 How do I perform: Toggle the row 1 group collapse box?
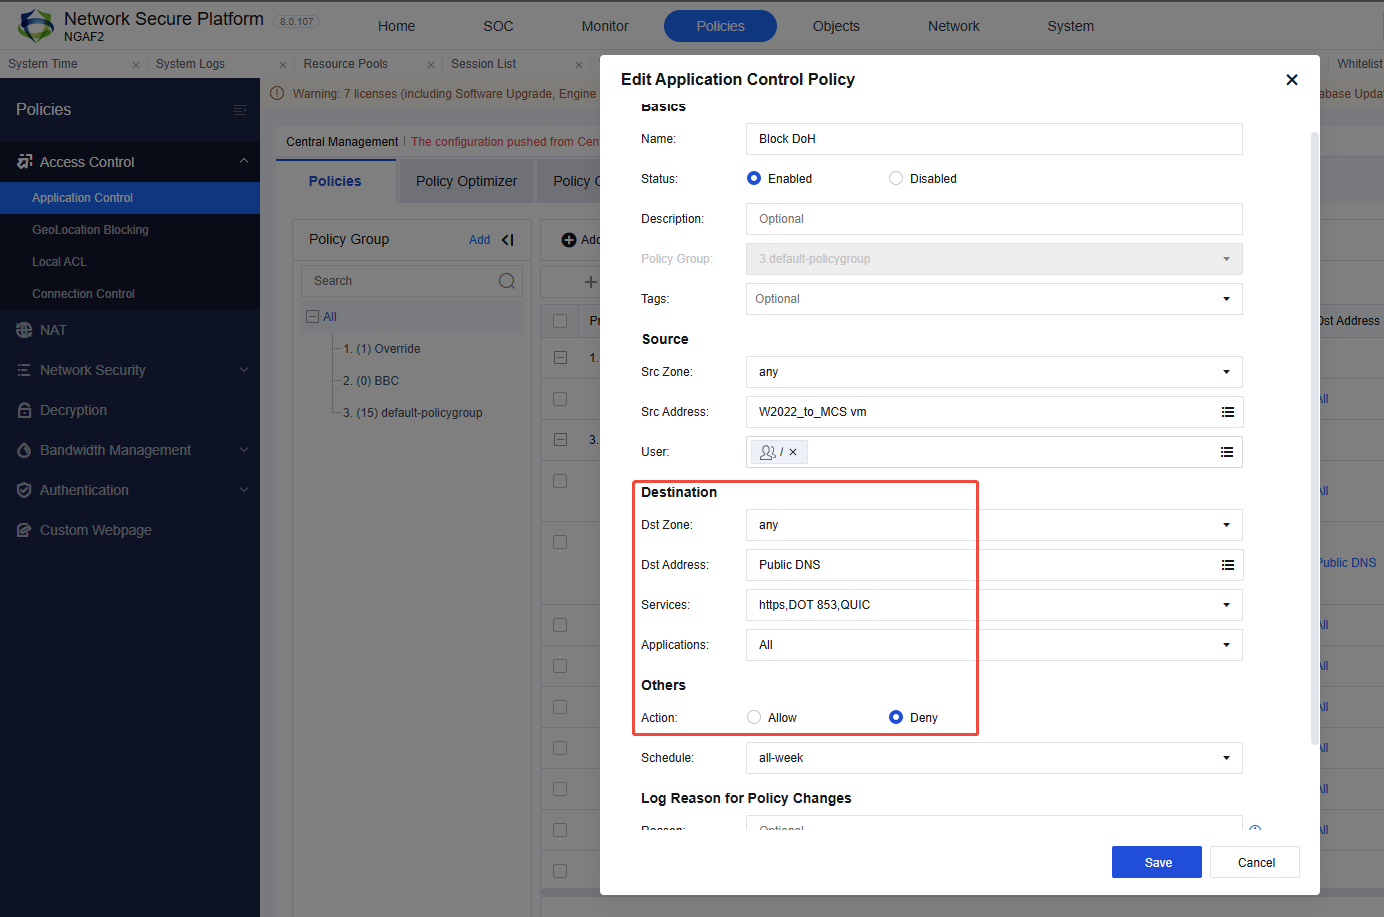(x=560, y=357)
